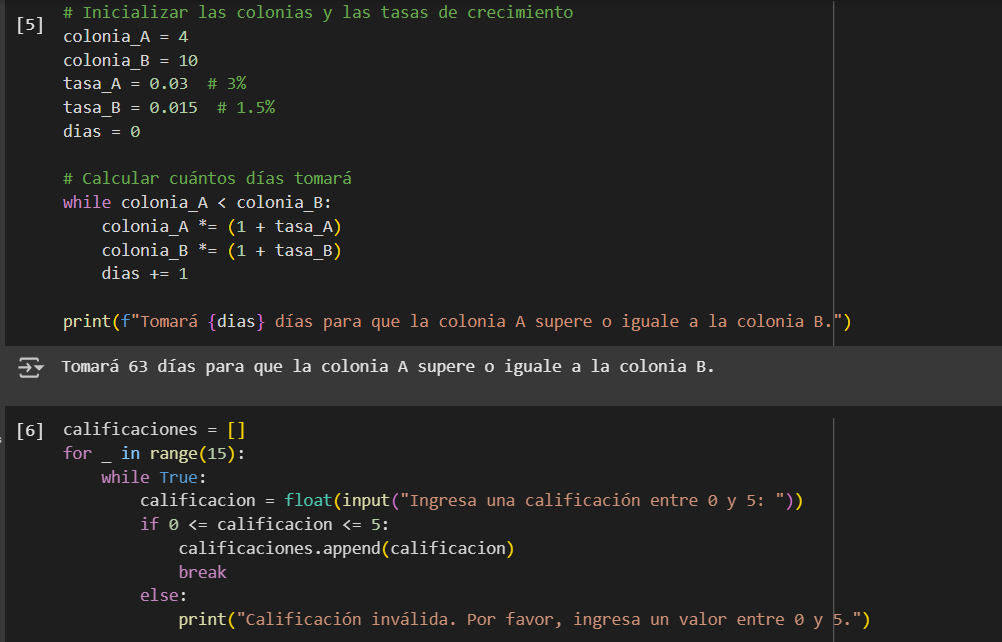Screen dimensions: 1002x642
Task: Click the 'for _ in range(15):' line
Action: pos(154,454)
